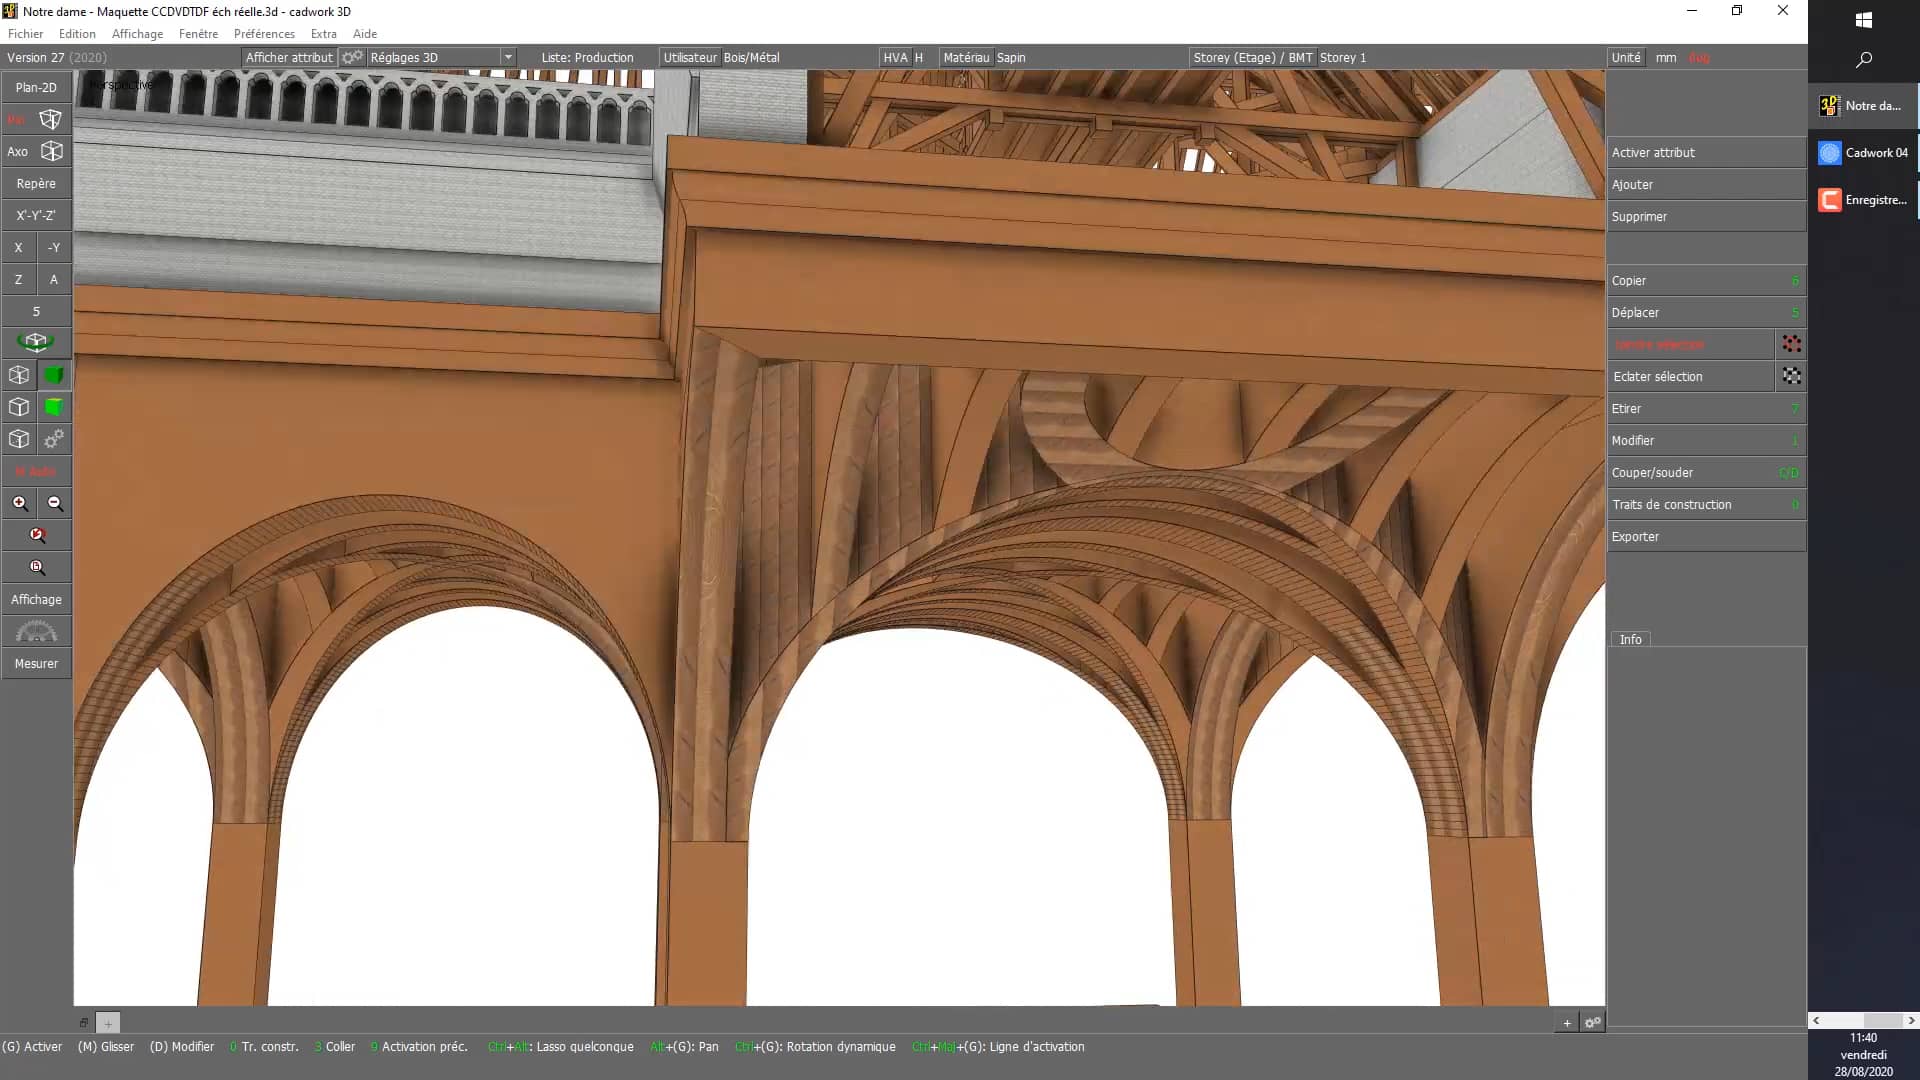Click checkered icon beside Eclater sélection

1791,376
